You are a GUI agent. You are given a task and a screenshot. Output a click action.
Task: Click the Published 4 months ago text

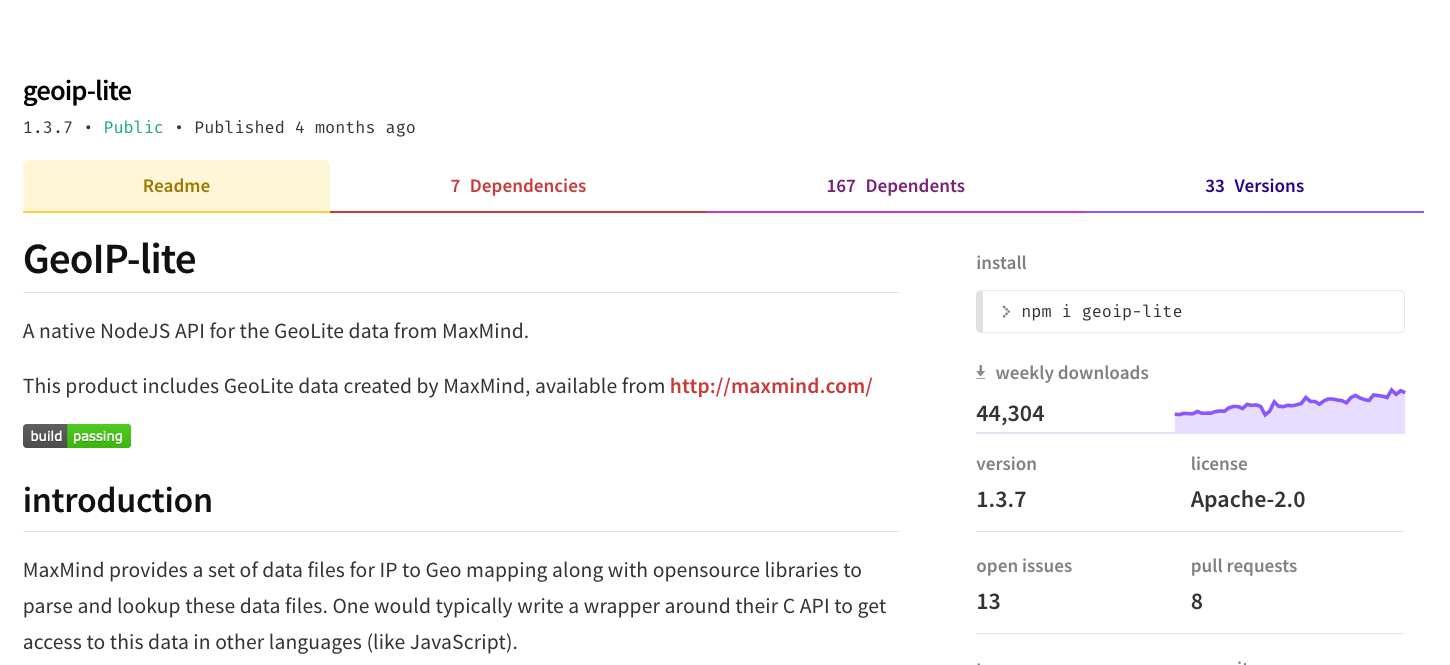[x=305, y=127]
